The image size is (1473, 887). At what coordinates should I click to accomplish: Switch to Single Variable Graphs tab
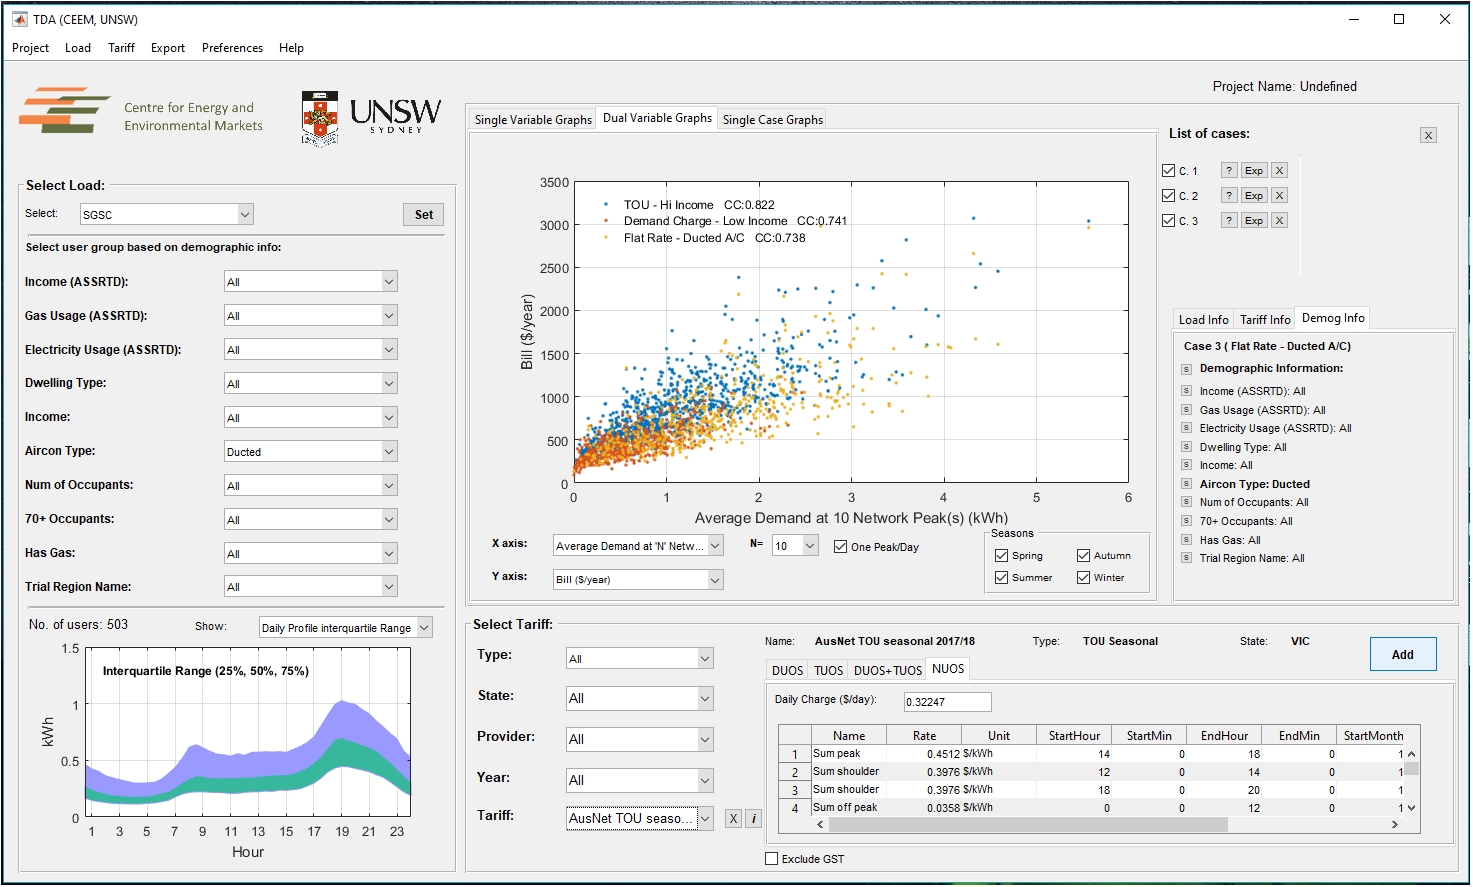coord(533,119)
